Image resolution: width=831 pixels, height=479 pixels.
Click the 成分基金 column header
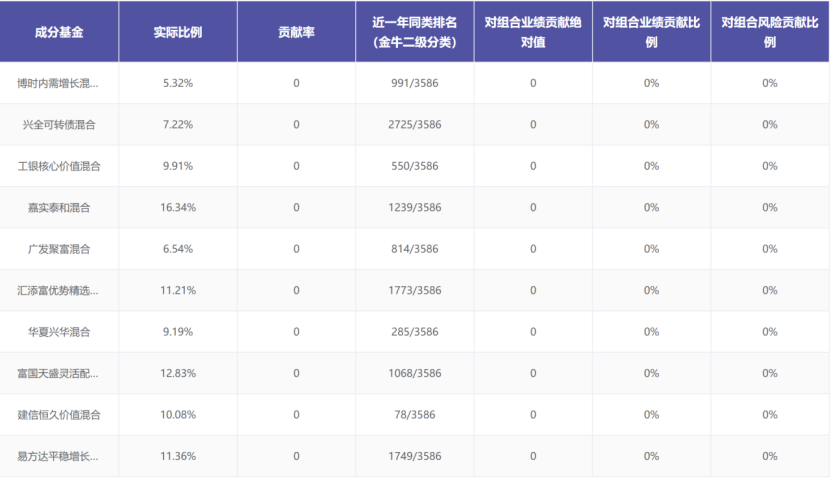point(59,32)
